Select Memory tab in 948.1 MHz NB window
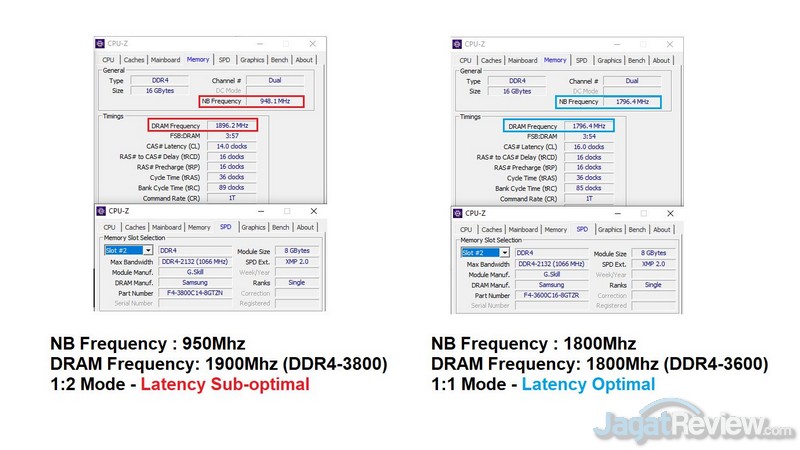 coord(198,59)
